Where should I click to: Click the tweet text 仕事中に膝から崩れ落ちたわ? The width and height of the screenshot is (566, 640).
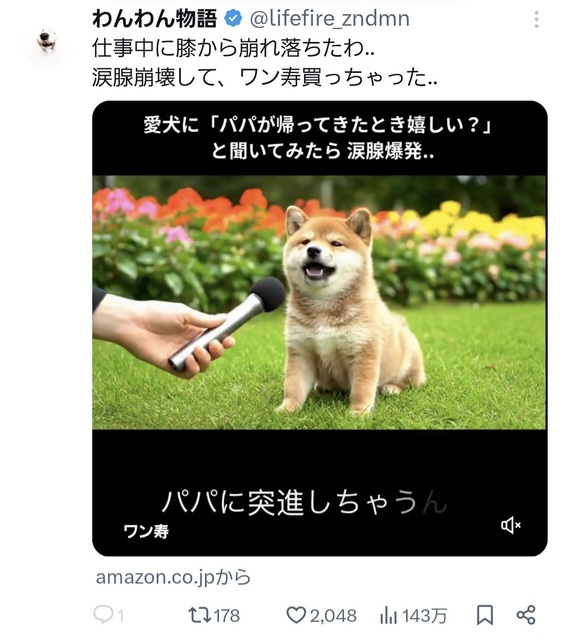(233, 49)
